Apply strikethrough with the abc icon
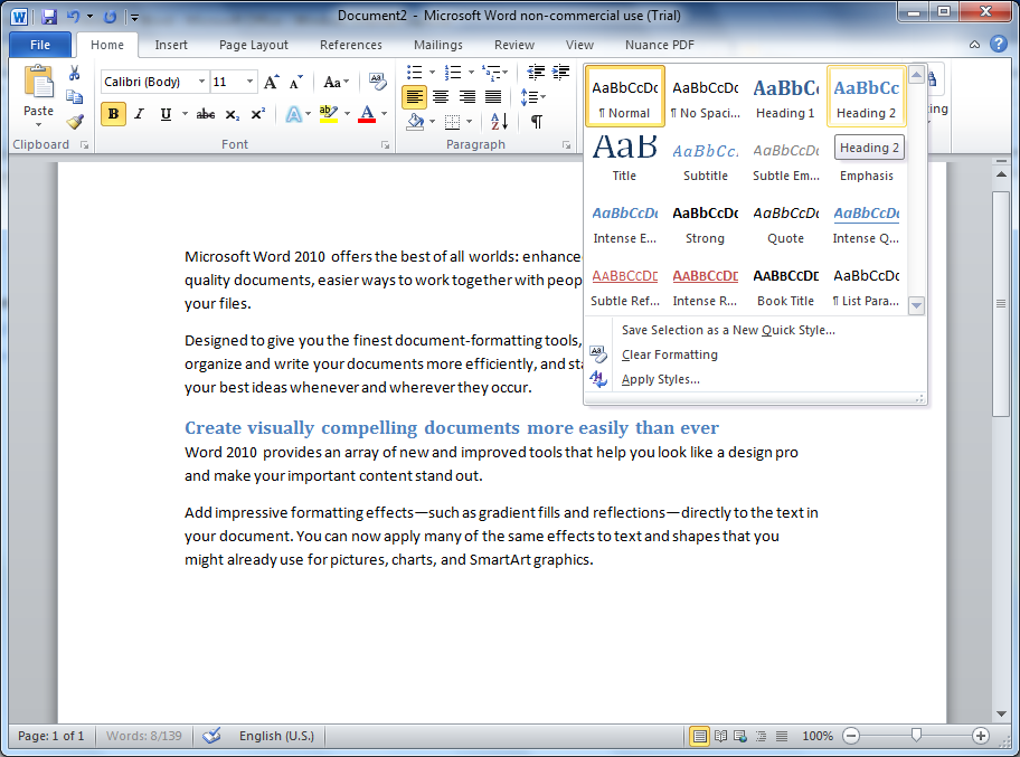This screenshot has width=1020, height=757. (206, 114)
